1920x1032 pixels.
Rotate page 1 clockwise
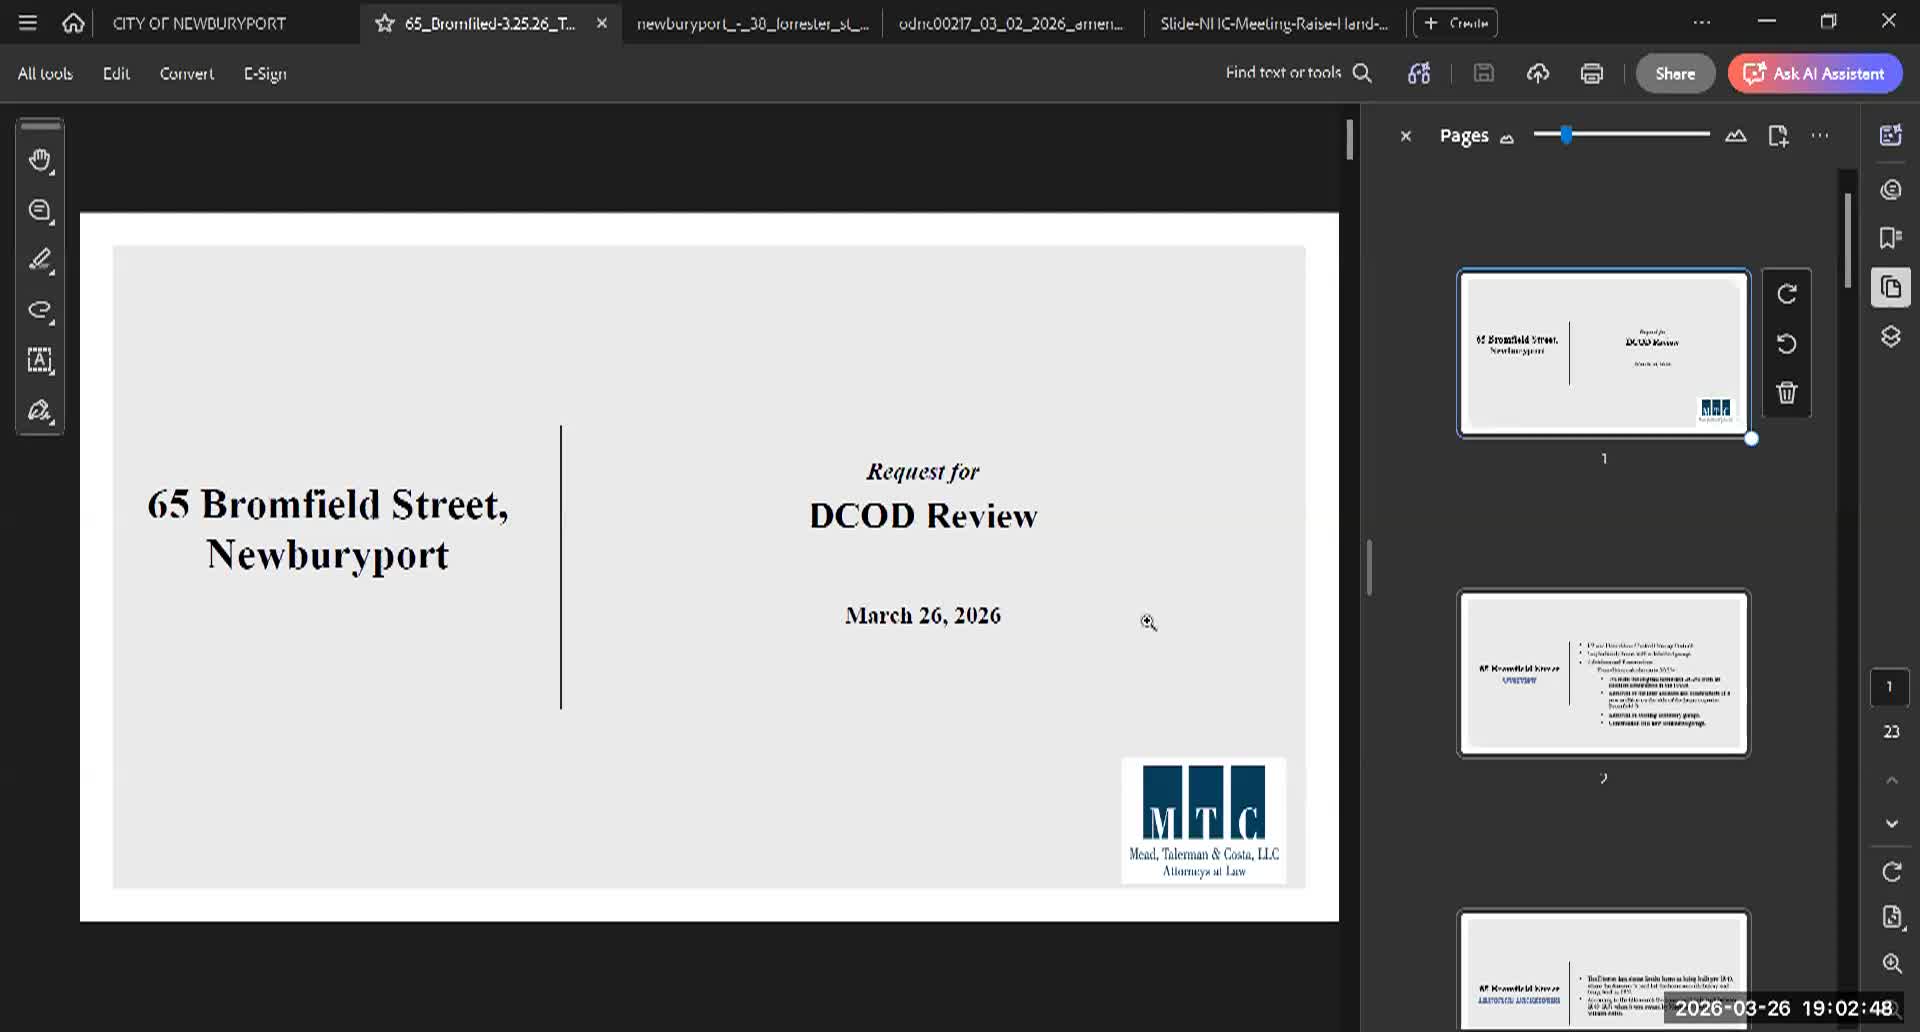[x=1787, y=294]
